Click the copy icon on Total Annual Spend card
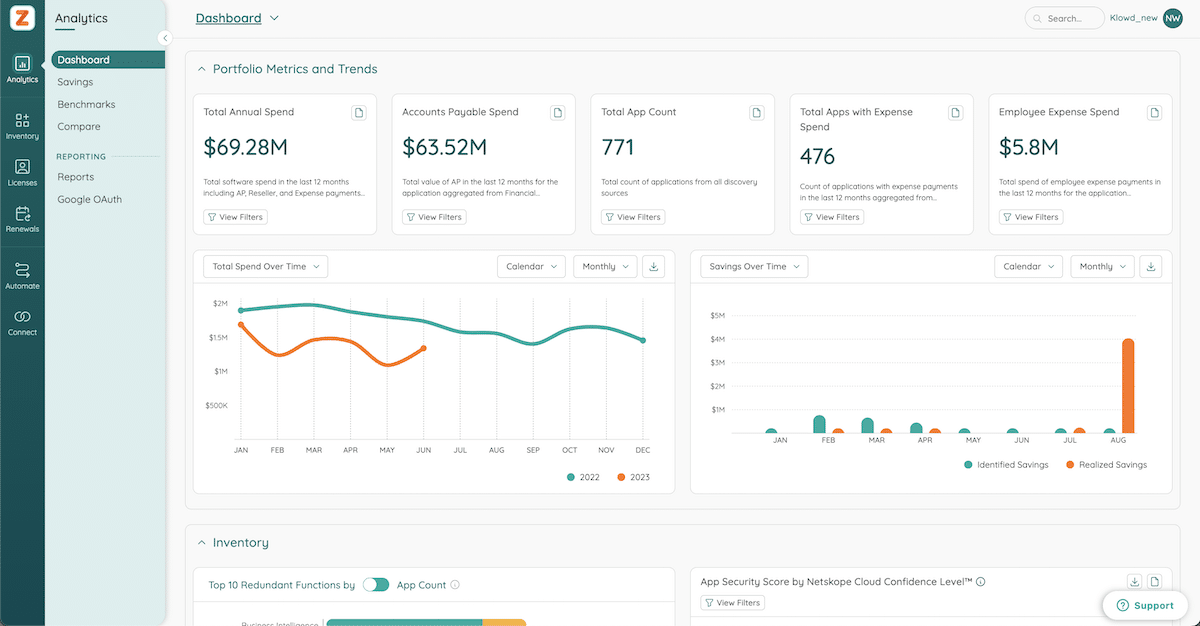1200x626 pixels. click(359, 112)
